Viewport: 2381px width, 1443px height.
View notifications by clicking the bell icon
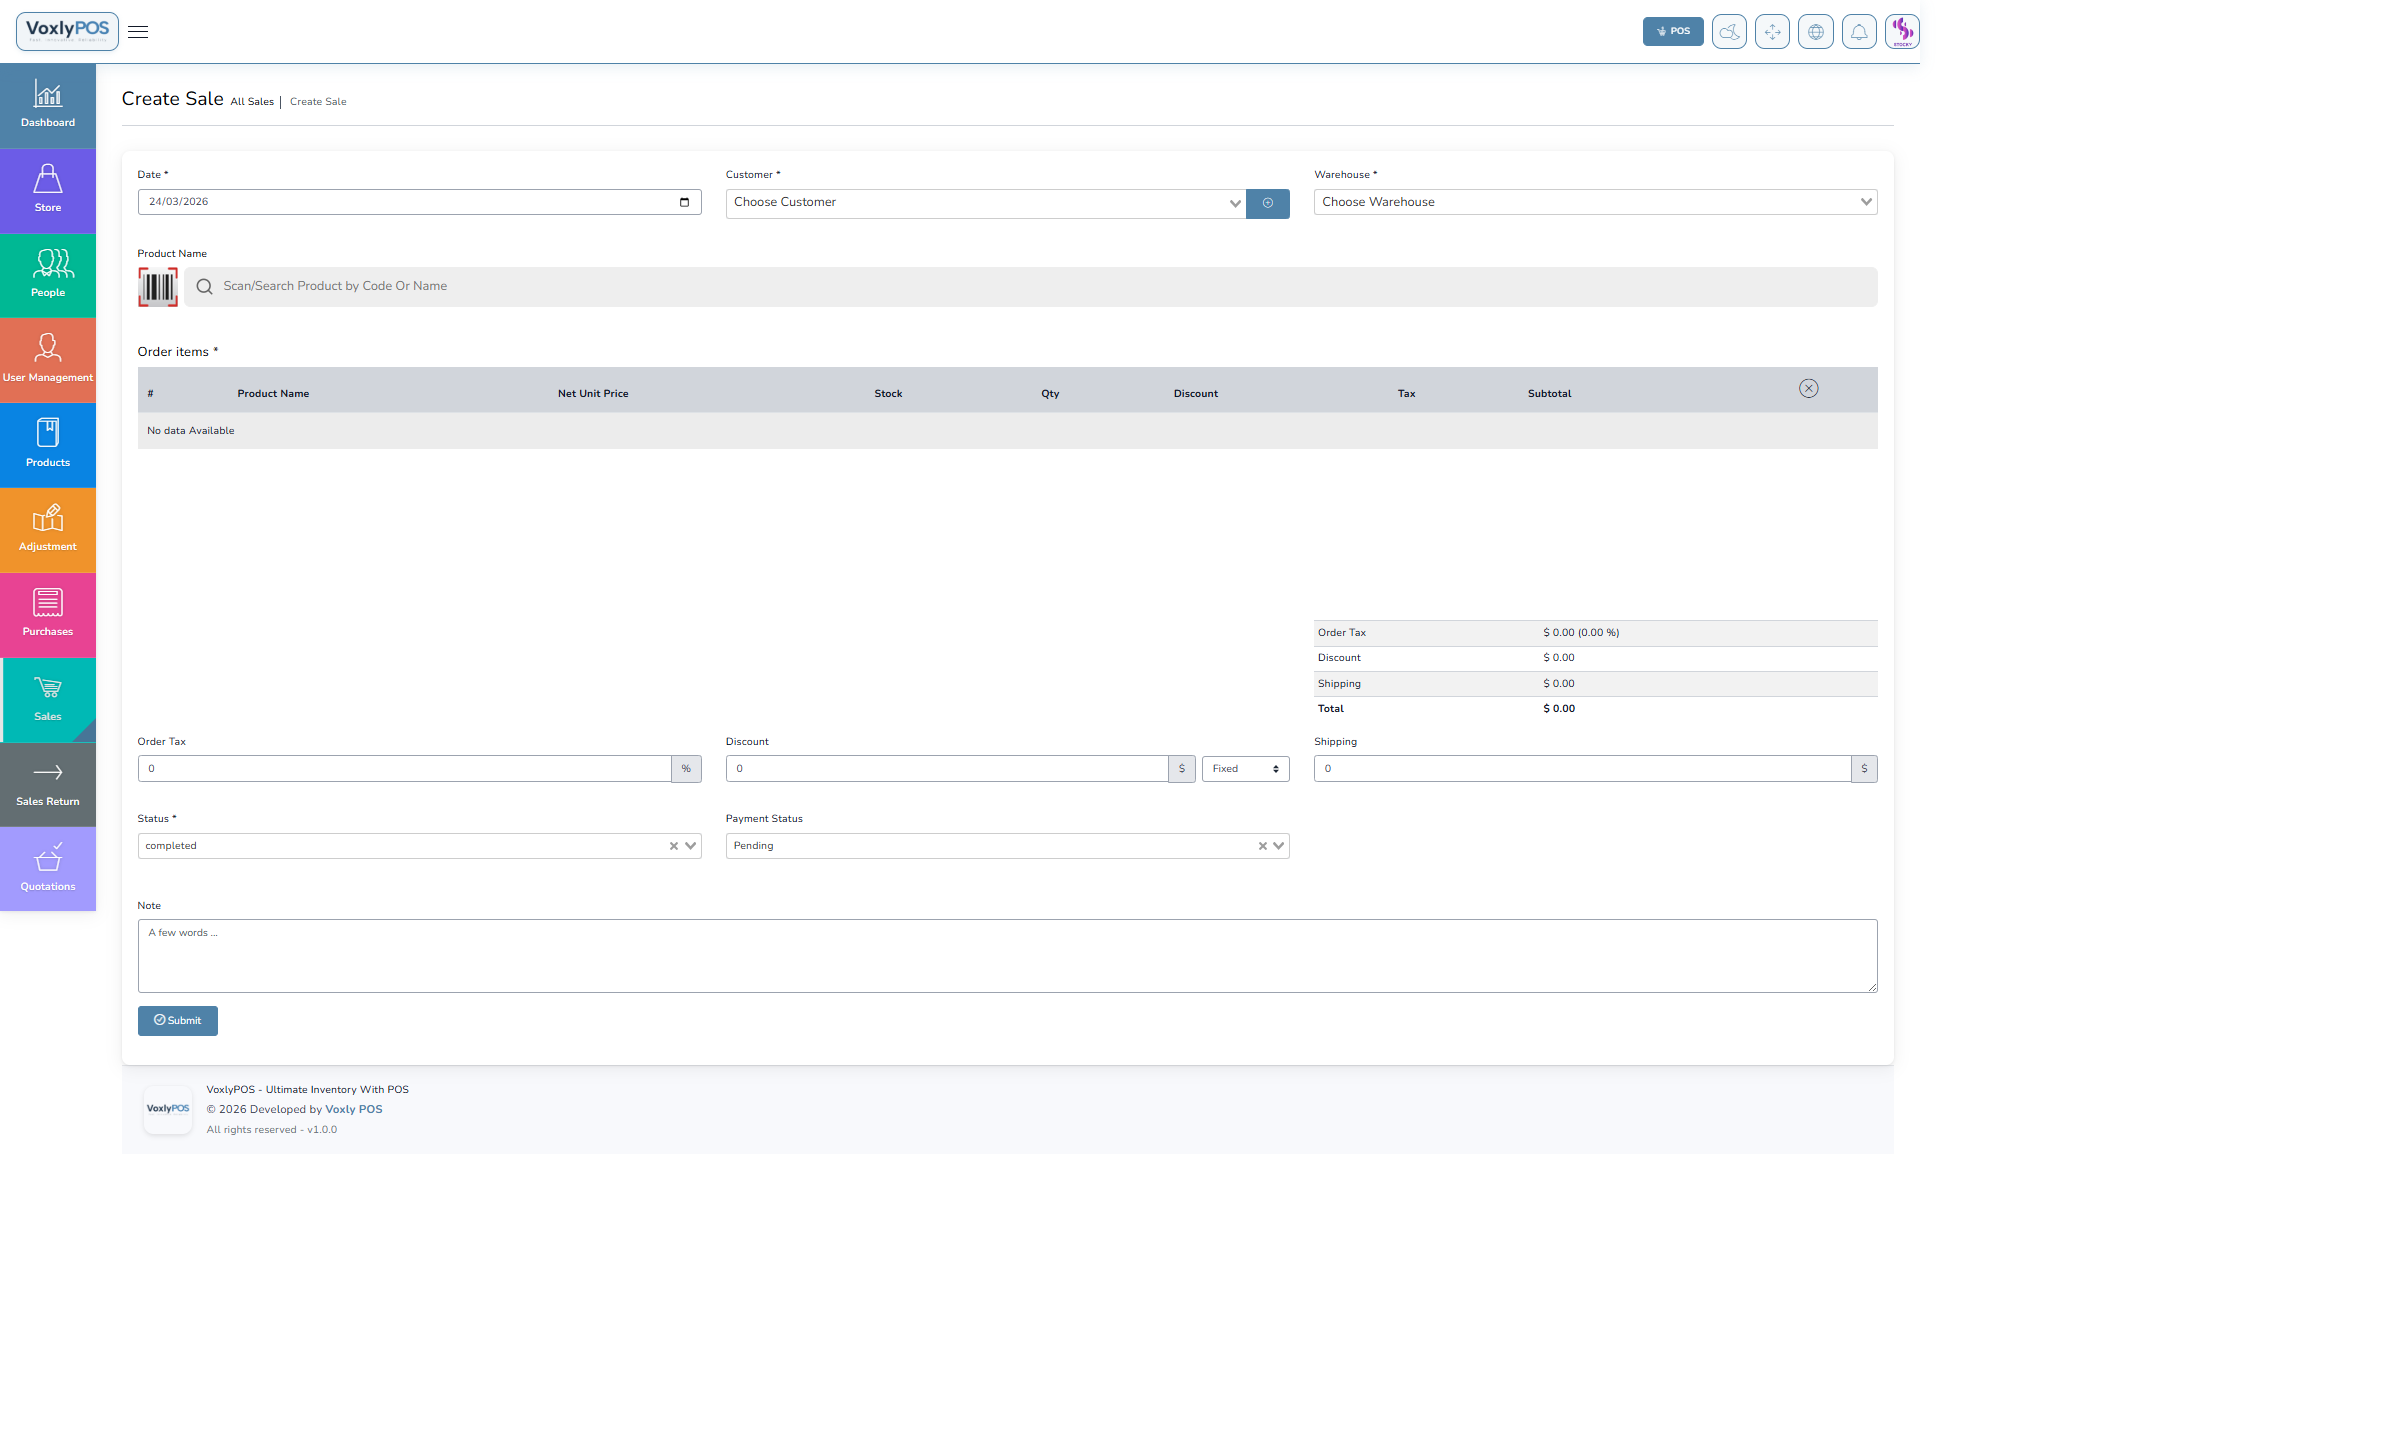[x=1859, y=31]
